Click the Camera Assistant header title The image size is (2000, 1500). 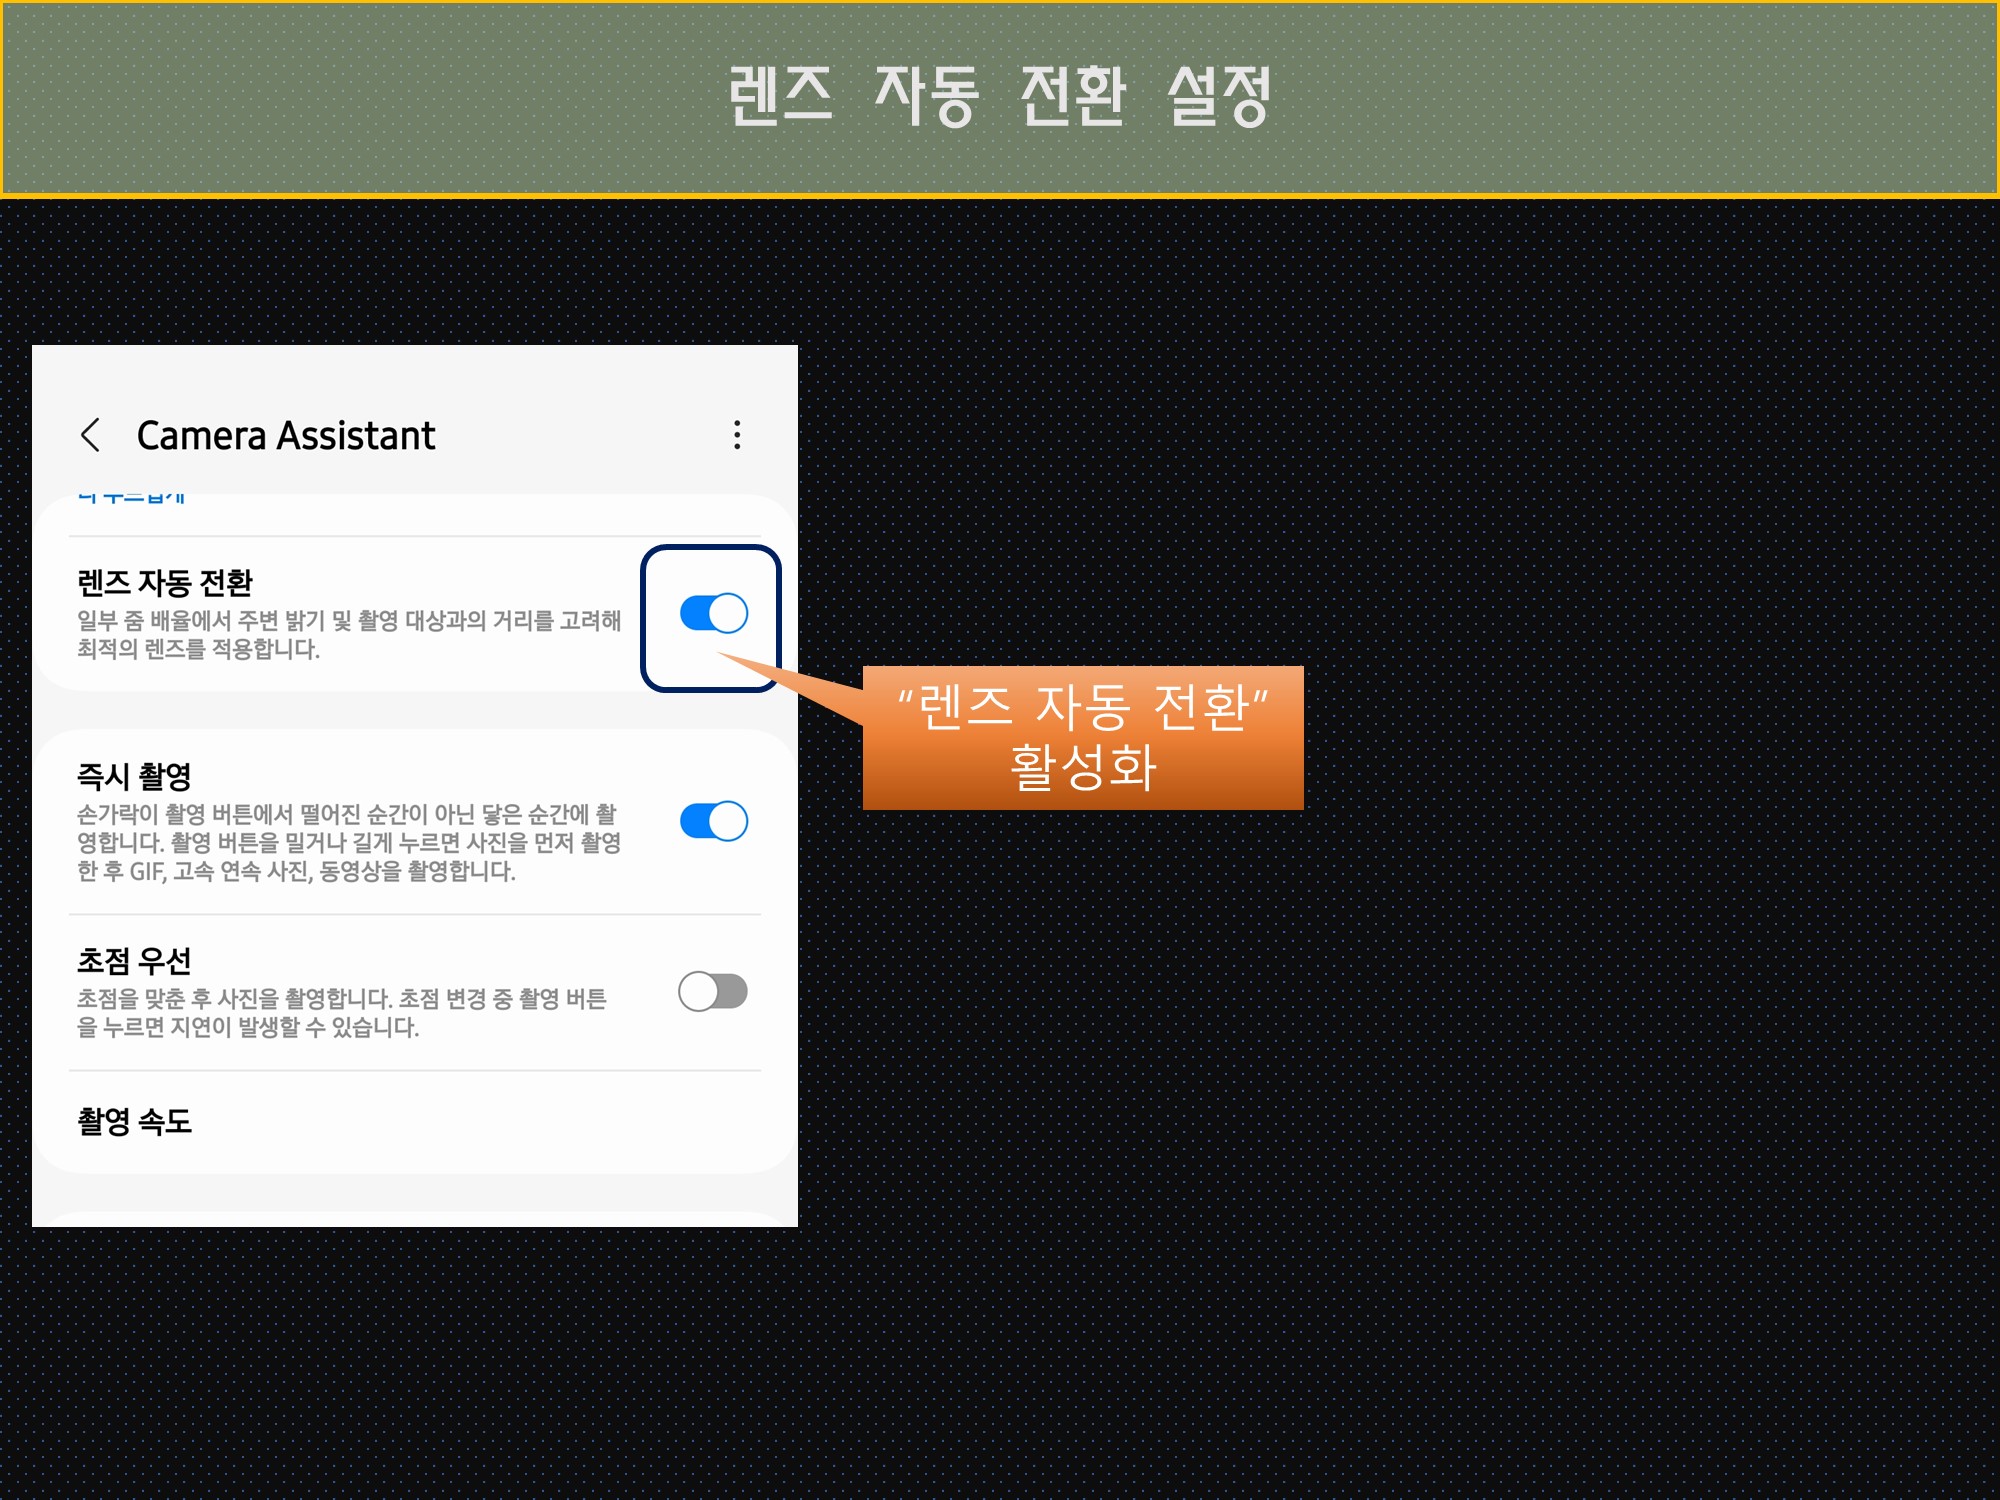click(x=285, y=436)
